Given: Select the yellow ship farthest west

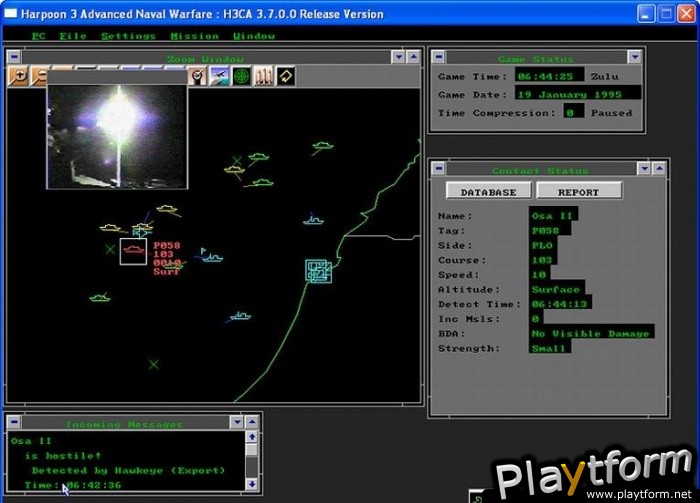Looking at the screenshot, I should [x=110, y=228].
